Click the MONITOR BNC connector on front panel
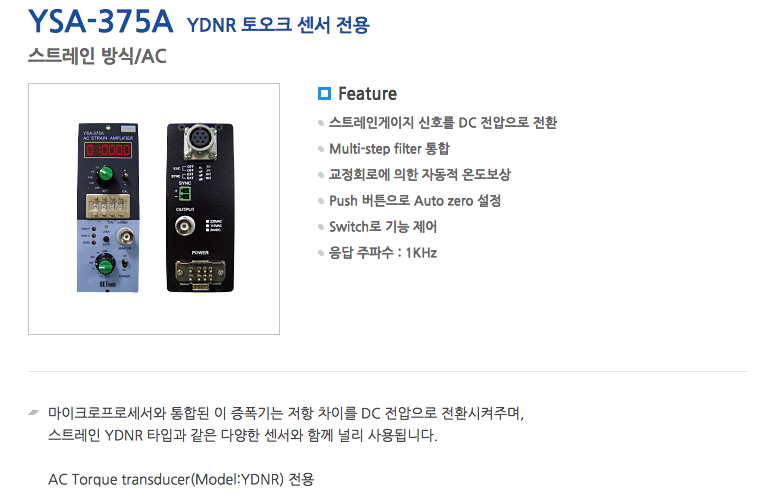The width and height of the screenshot is (770, 503). click(x=125, y=237)
